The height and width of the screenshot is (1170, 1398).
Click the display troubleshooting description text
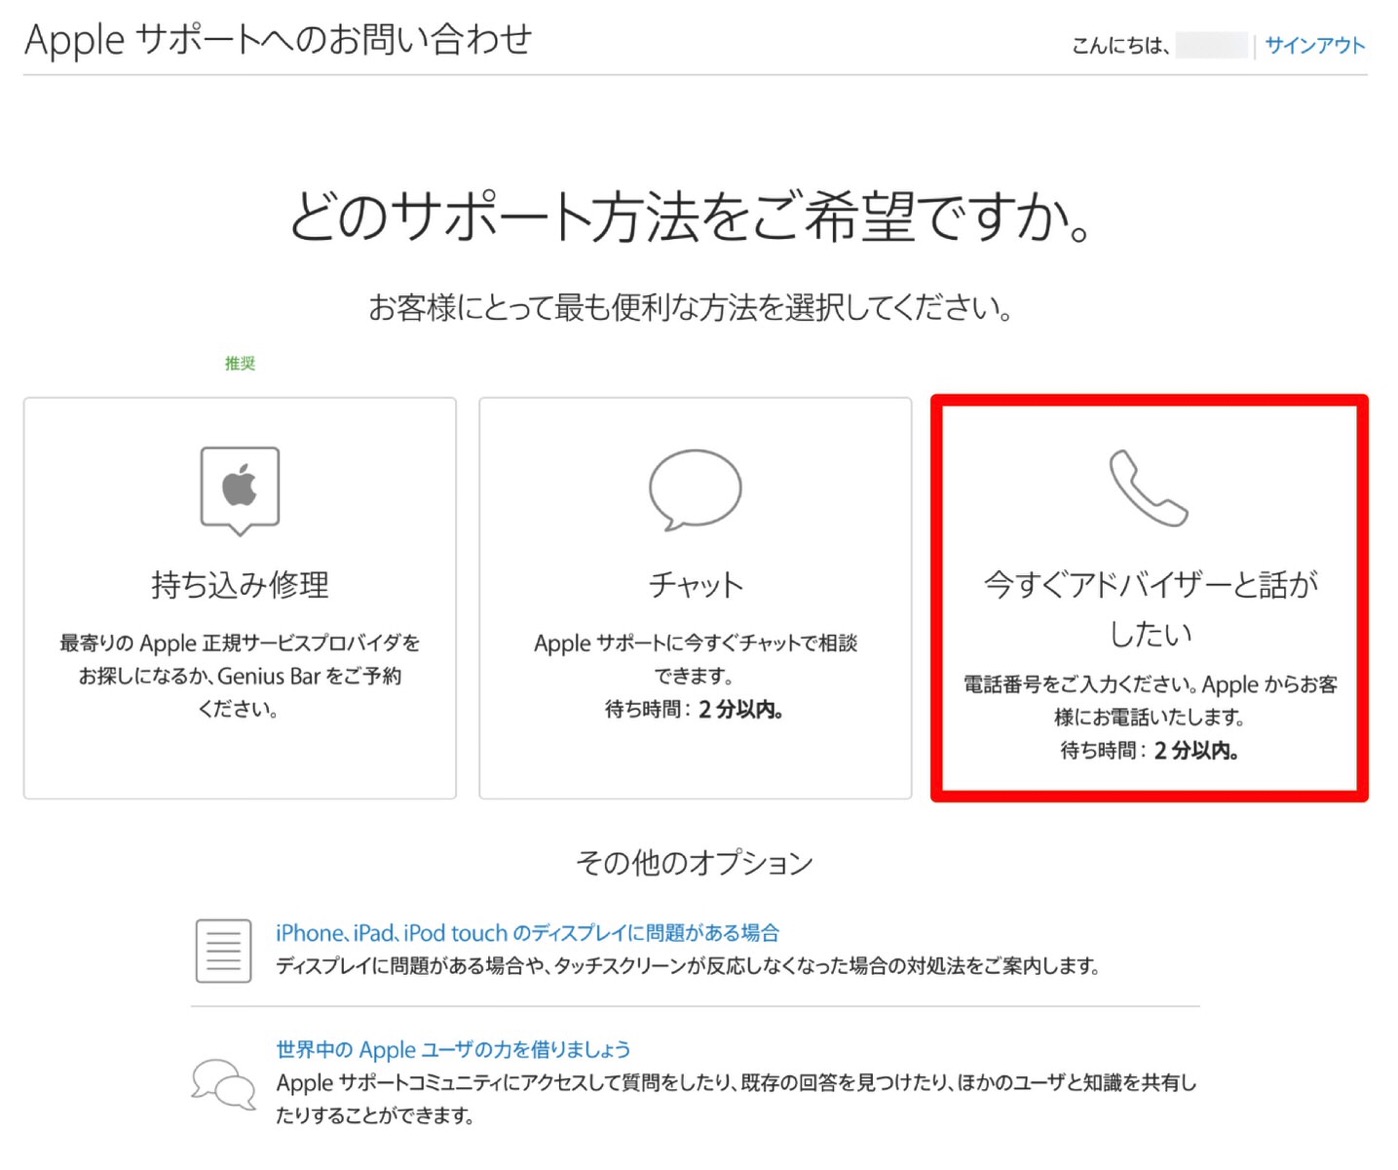(x=688, y=966)
